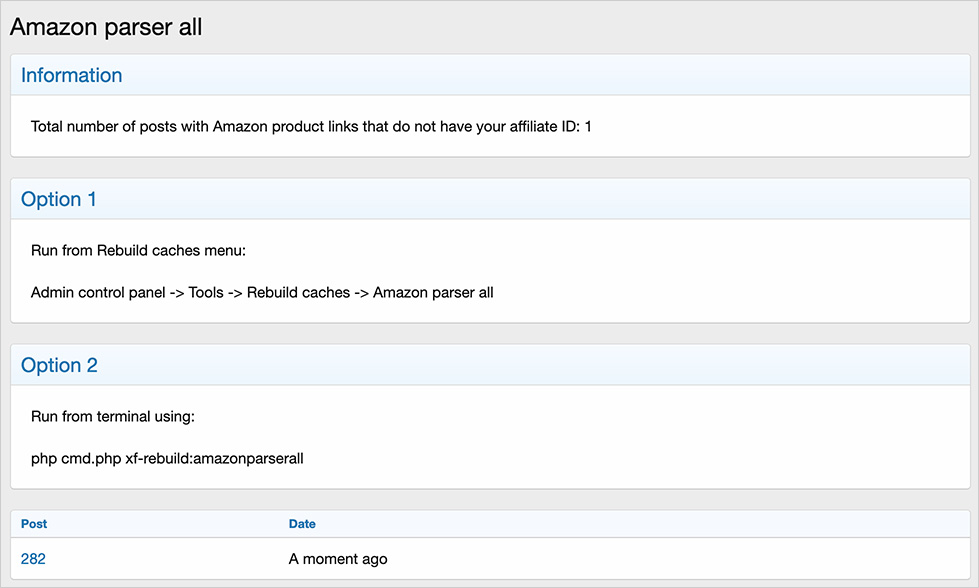The width and height of the screenshot is (979, 588).
Task: Click 'cmd.php' in the terminal command
Action: 91,459
